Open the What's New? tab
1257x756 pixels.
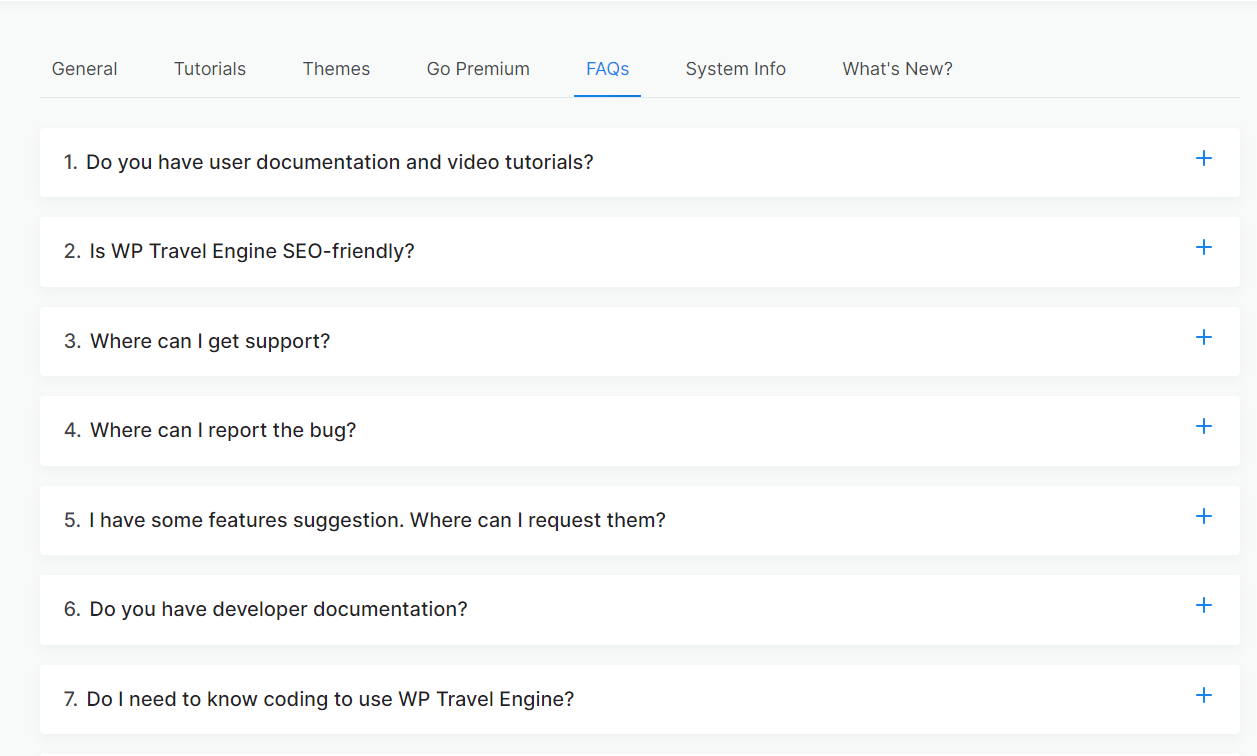[x=898, y=69]
